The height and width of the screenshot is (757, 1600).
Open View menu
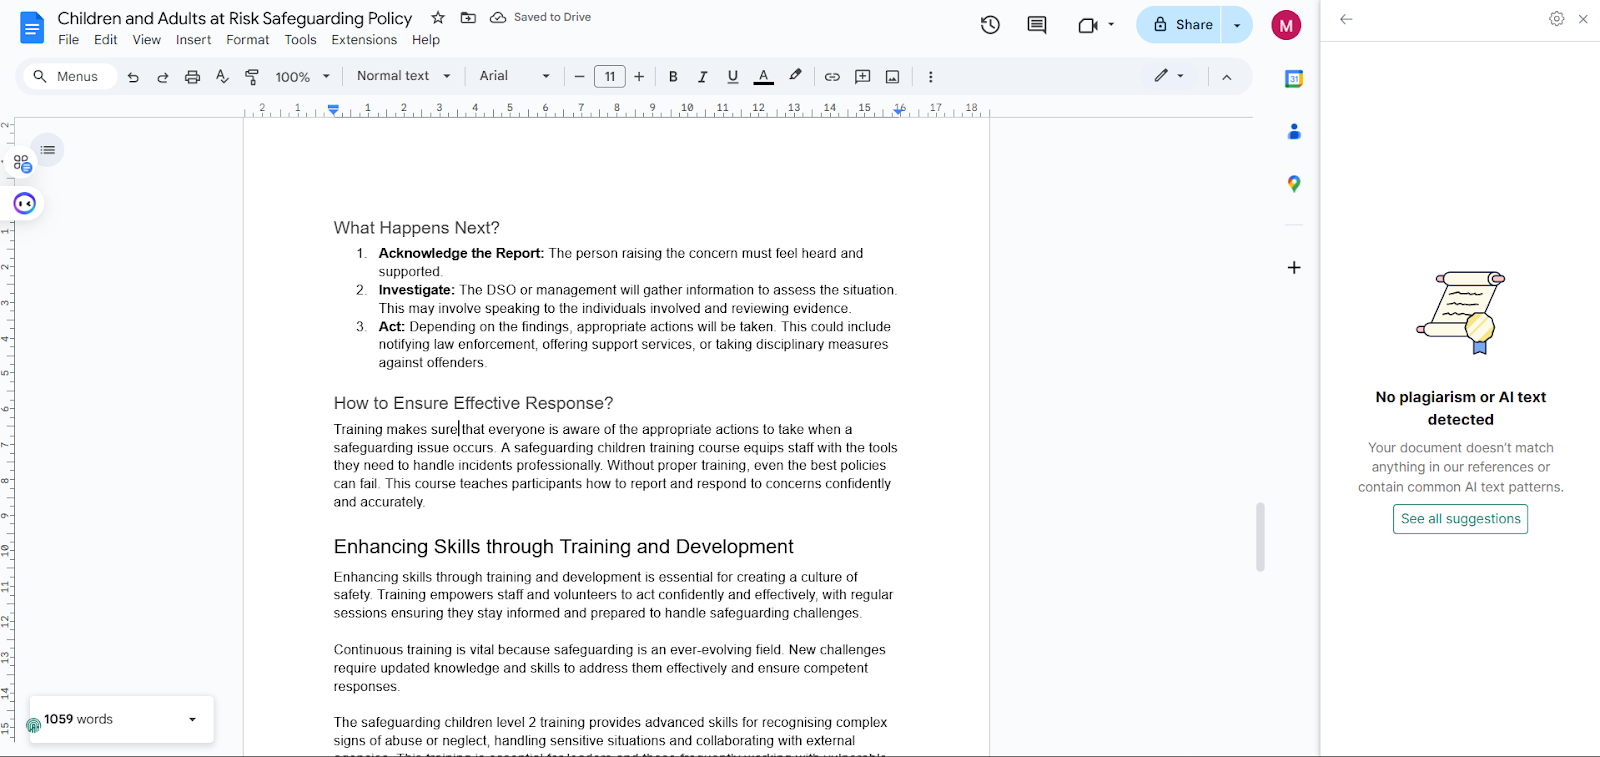147,40
